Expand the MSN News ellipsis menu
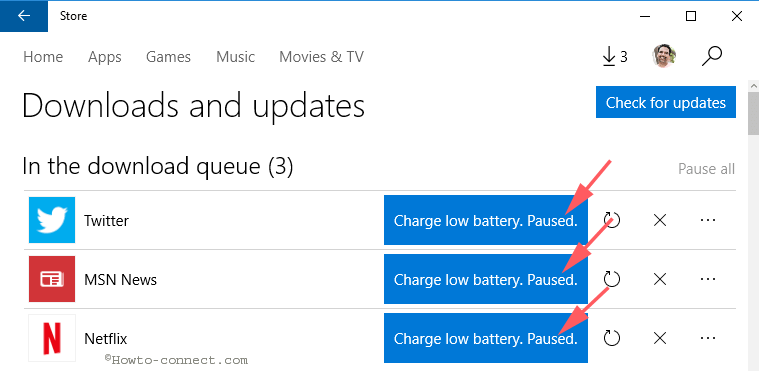759x371 pixels. click(708, 279)
